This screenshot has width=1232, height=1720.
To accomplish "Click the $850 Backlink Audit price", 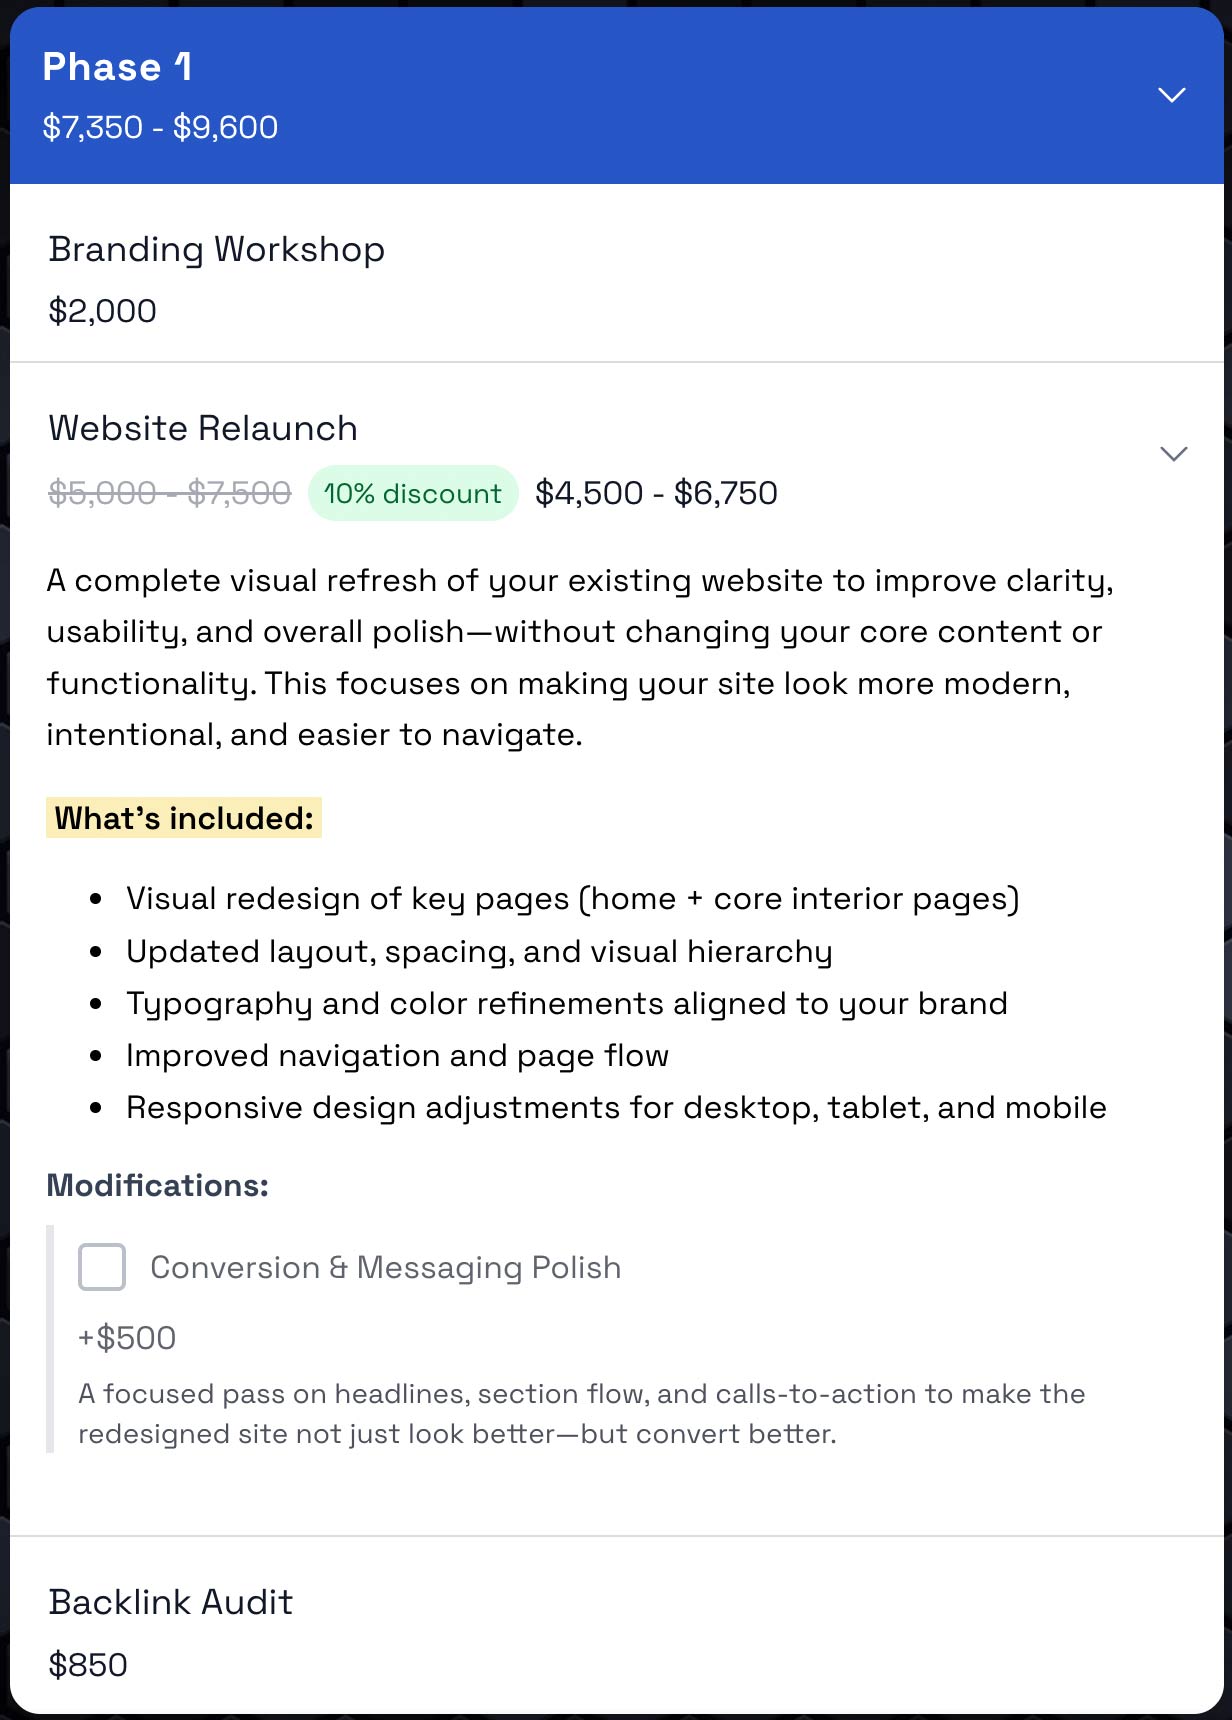I will coord(87,1664).
